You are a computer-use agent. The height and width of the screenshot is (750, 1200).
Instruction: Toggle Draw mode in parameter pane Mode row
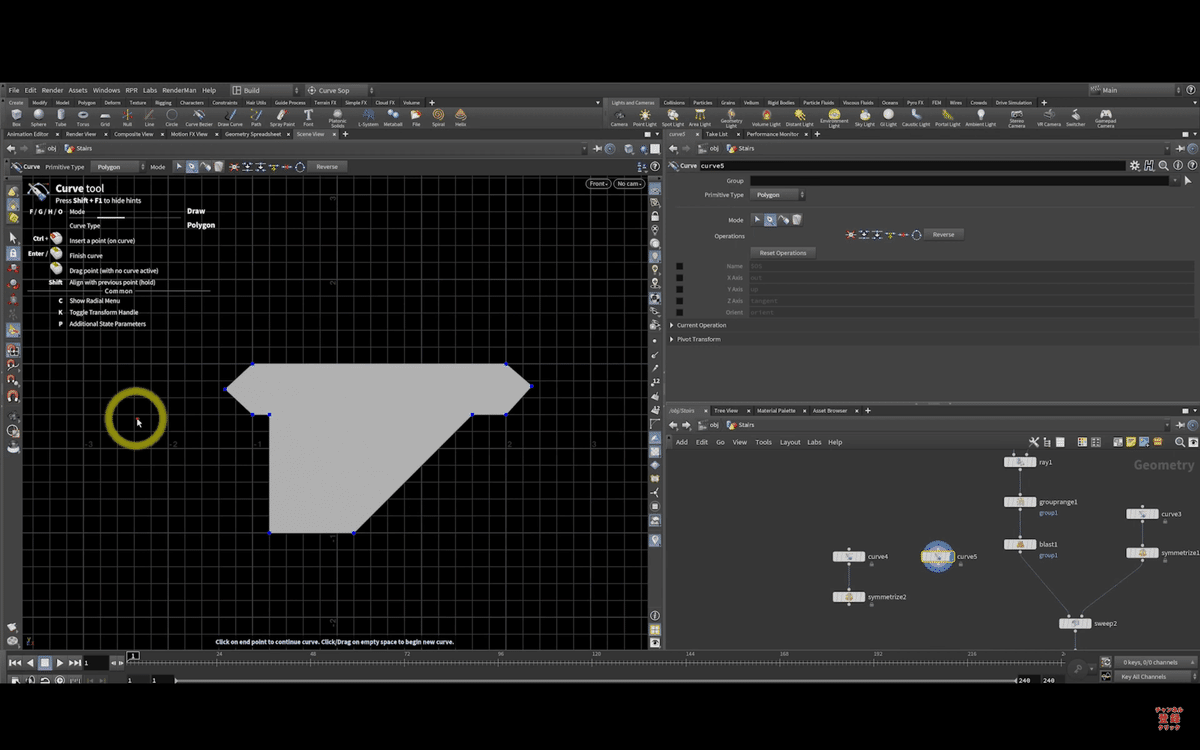[x=770, y=220]
